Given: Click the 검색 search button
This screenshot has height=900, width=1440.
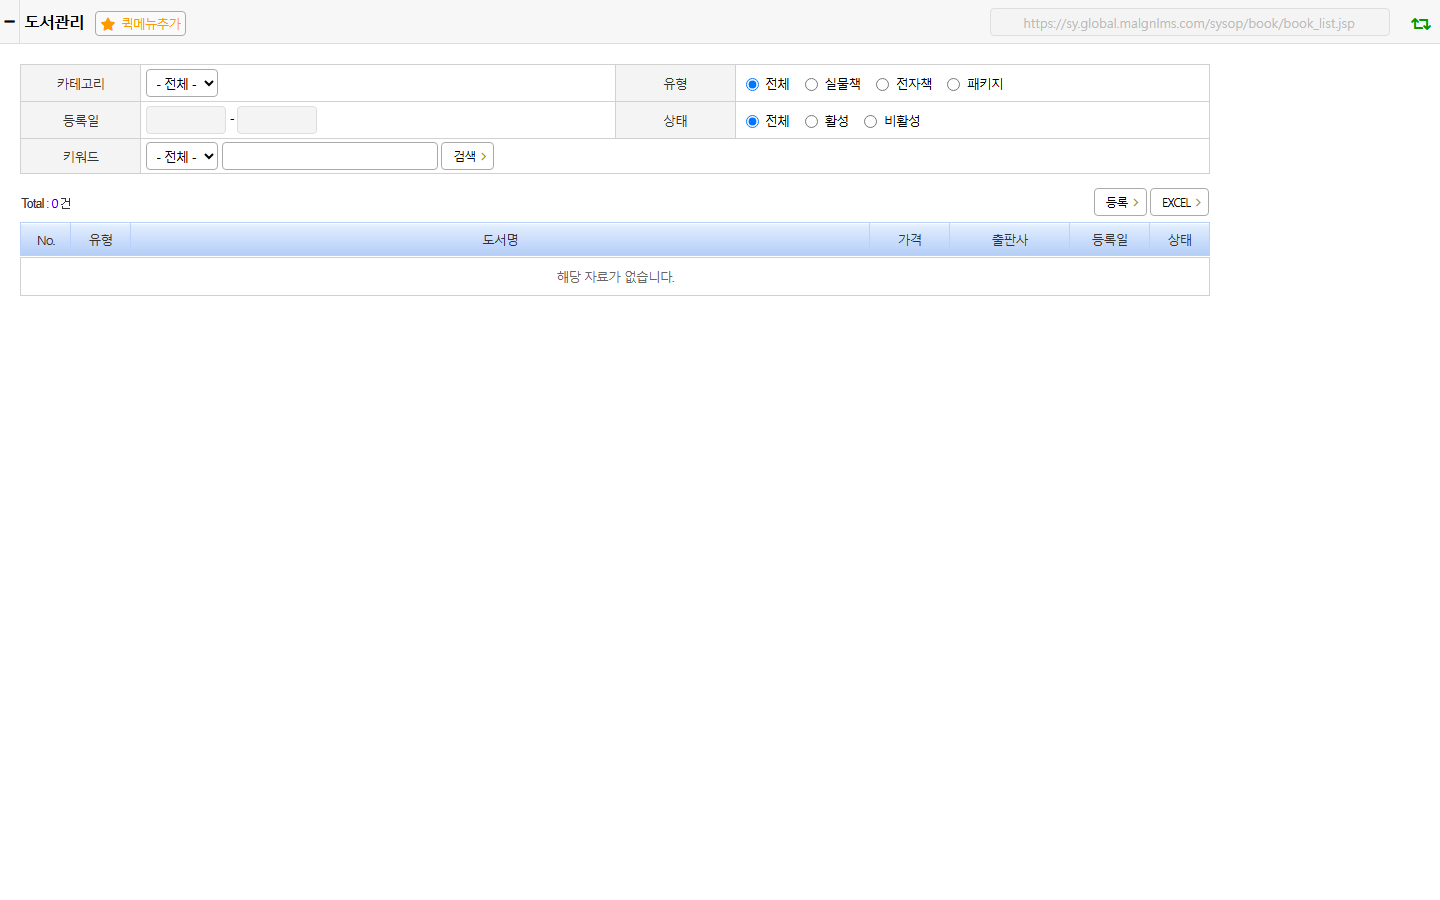Looking at the screenshot, I should point(467,156).
